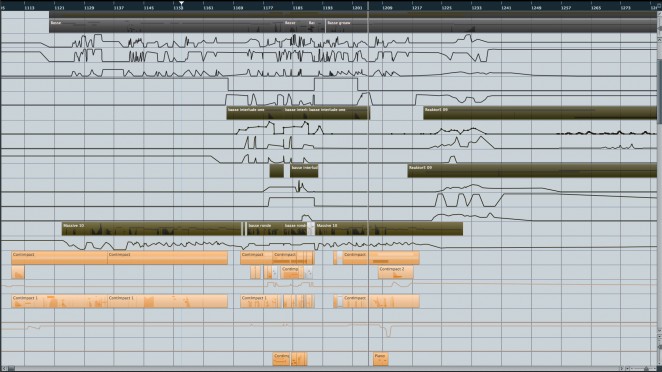Click the horizontal scrollbar right arrow
This screenshot has width=662, height=372.
[622, 369]
